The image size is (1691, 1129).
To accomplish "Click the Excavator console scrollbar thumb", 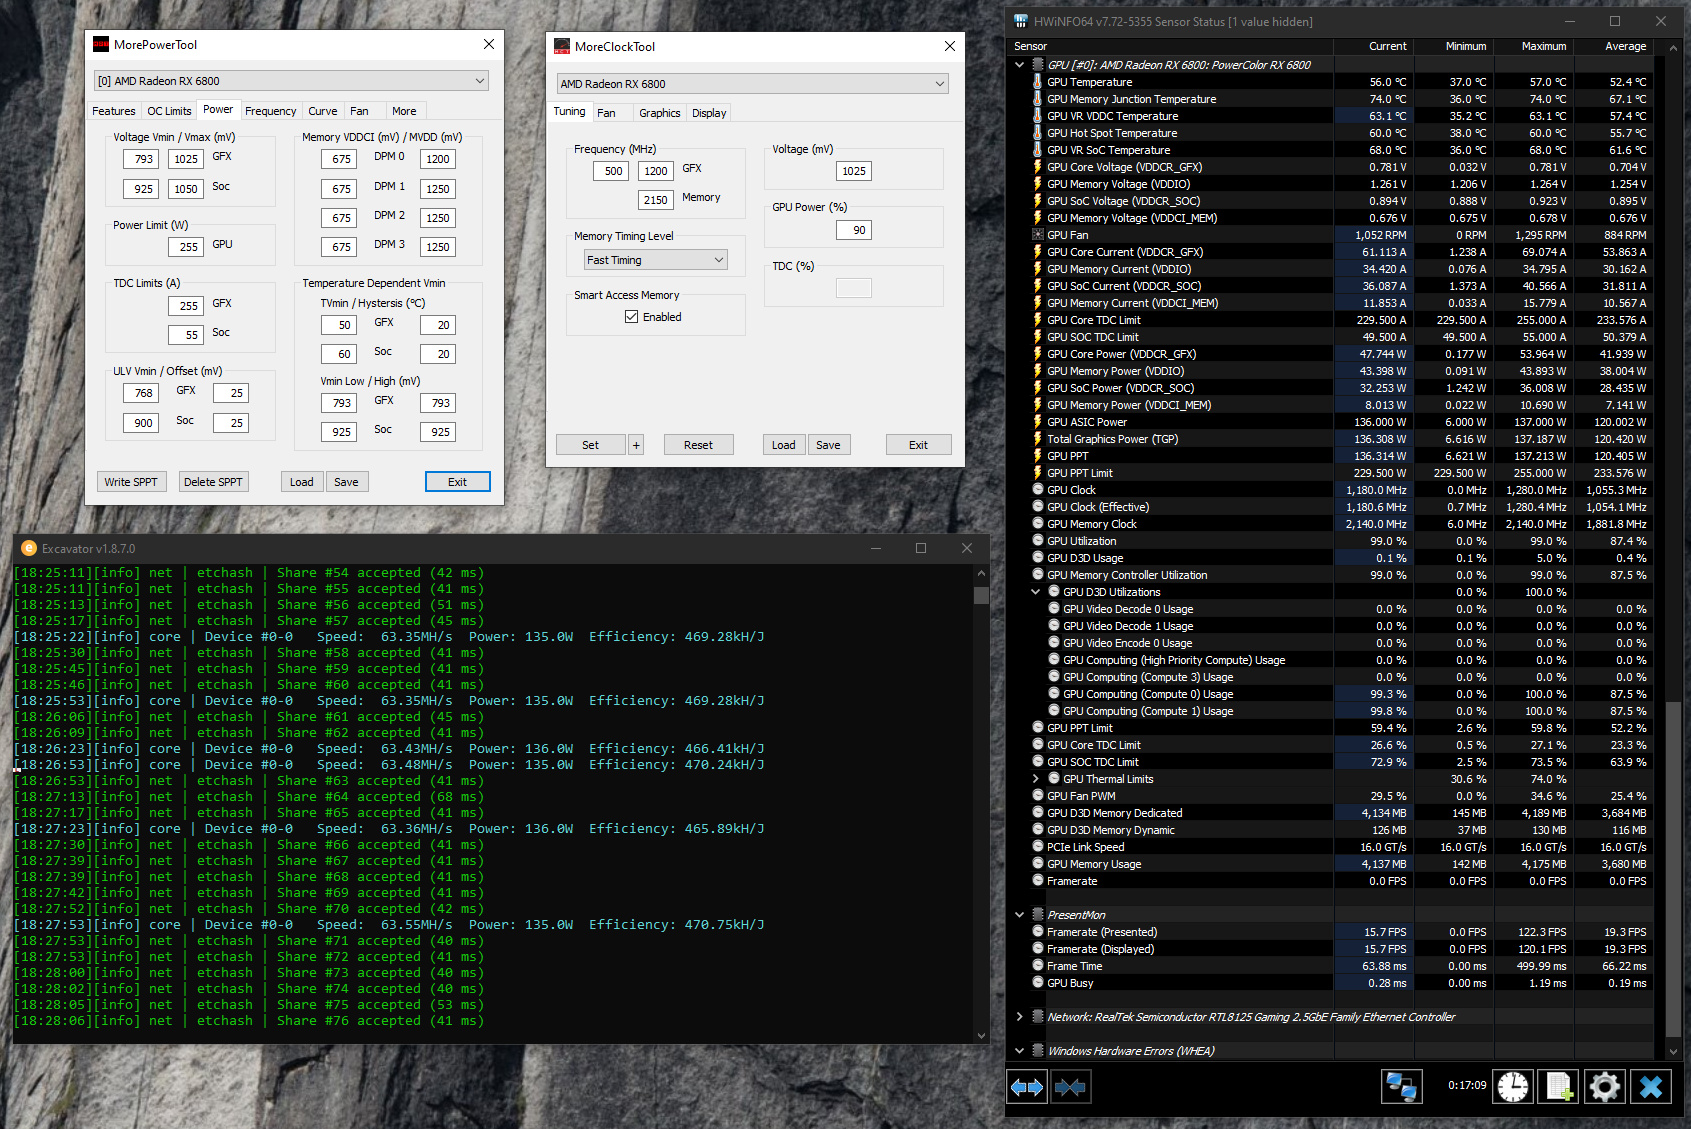I will click(x=981, y=595).
